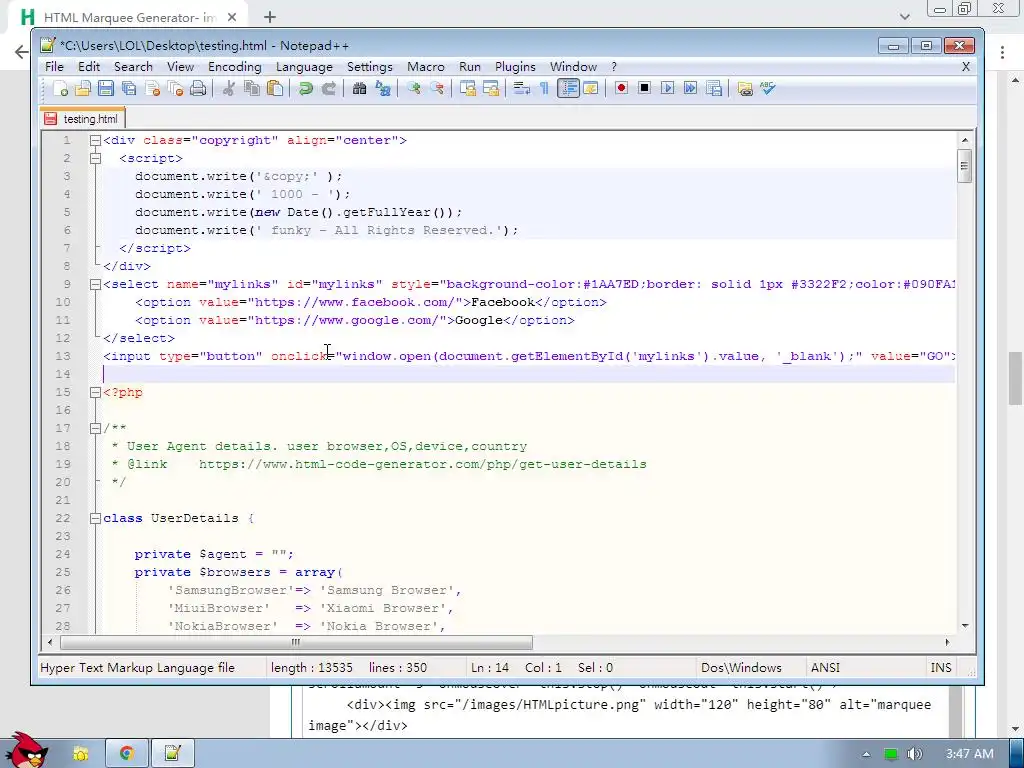Click the Stop Recording black square
The image size is (1024, 768).
click(644, 88)
